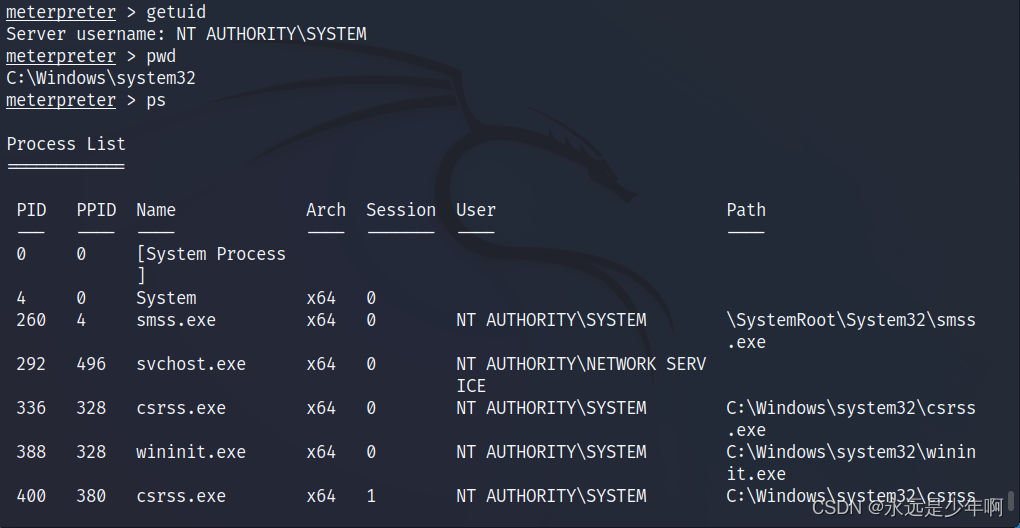Click the getuid command text

click(176, 12)
